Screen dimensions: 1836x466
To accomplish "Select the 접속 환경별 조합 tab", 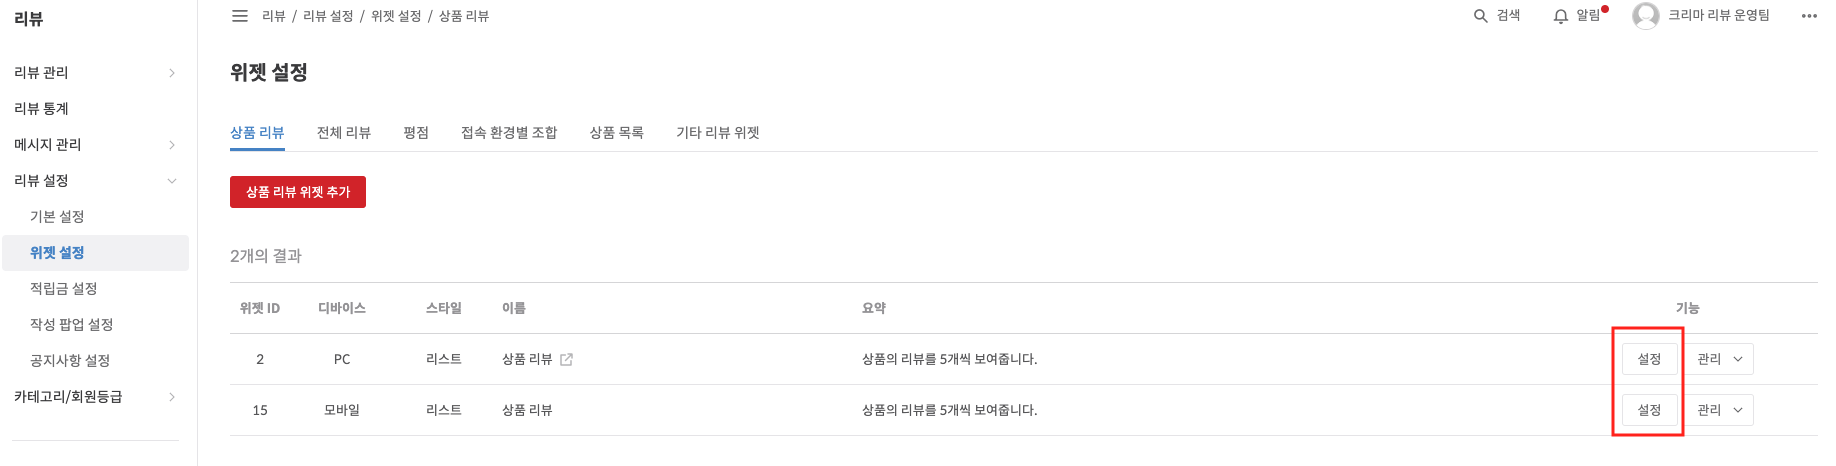I will coord(509,133).
